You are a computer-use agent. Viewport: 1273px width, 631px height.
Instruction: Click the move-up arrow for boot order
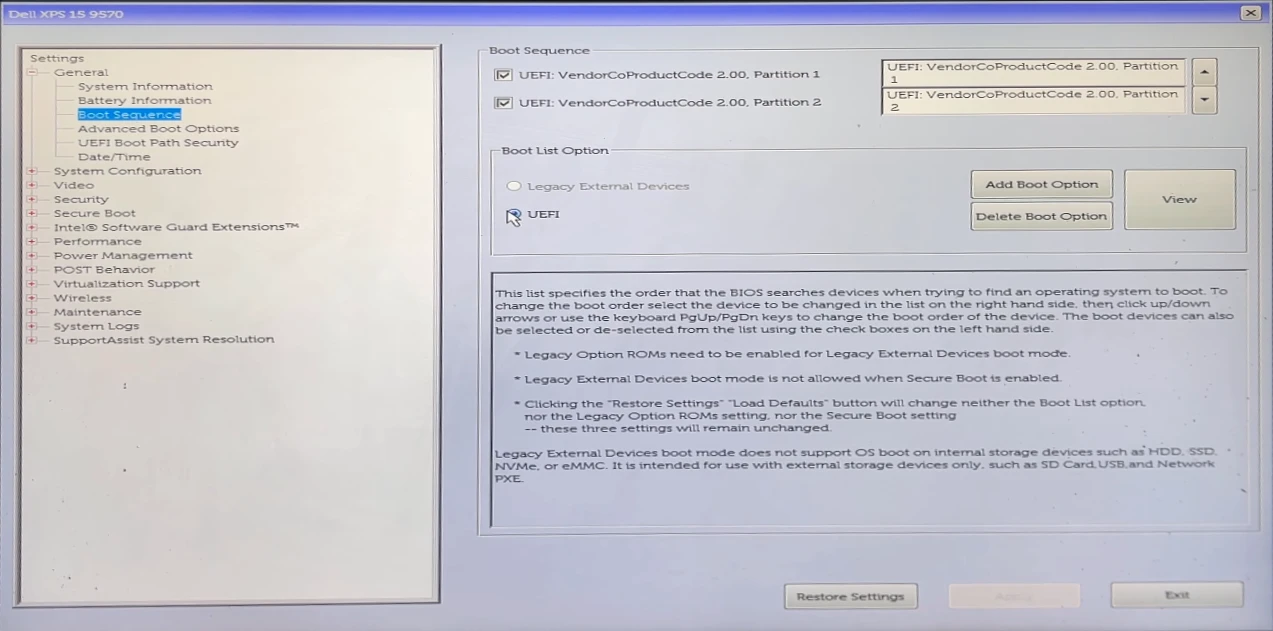click(x=1205, y=72)
